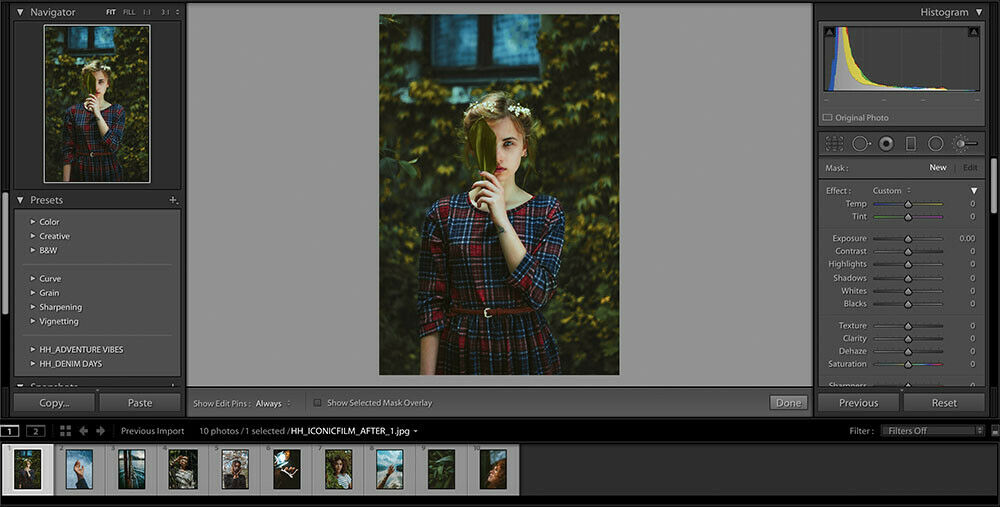Screen dimensions: 1000x507
Task: Select the Adjustment Brush tool
Action: [964, 144]
